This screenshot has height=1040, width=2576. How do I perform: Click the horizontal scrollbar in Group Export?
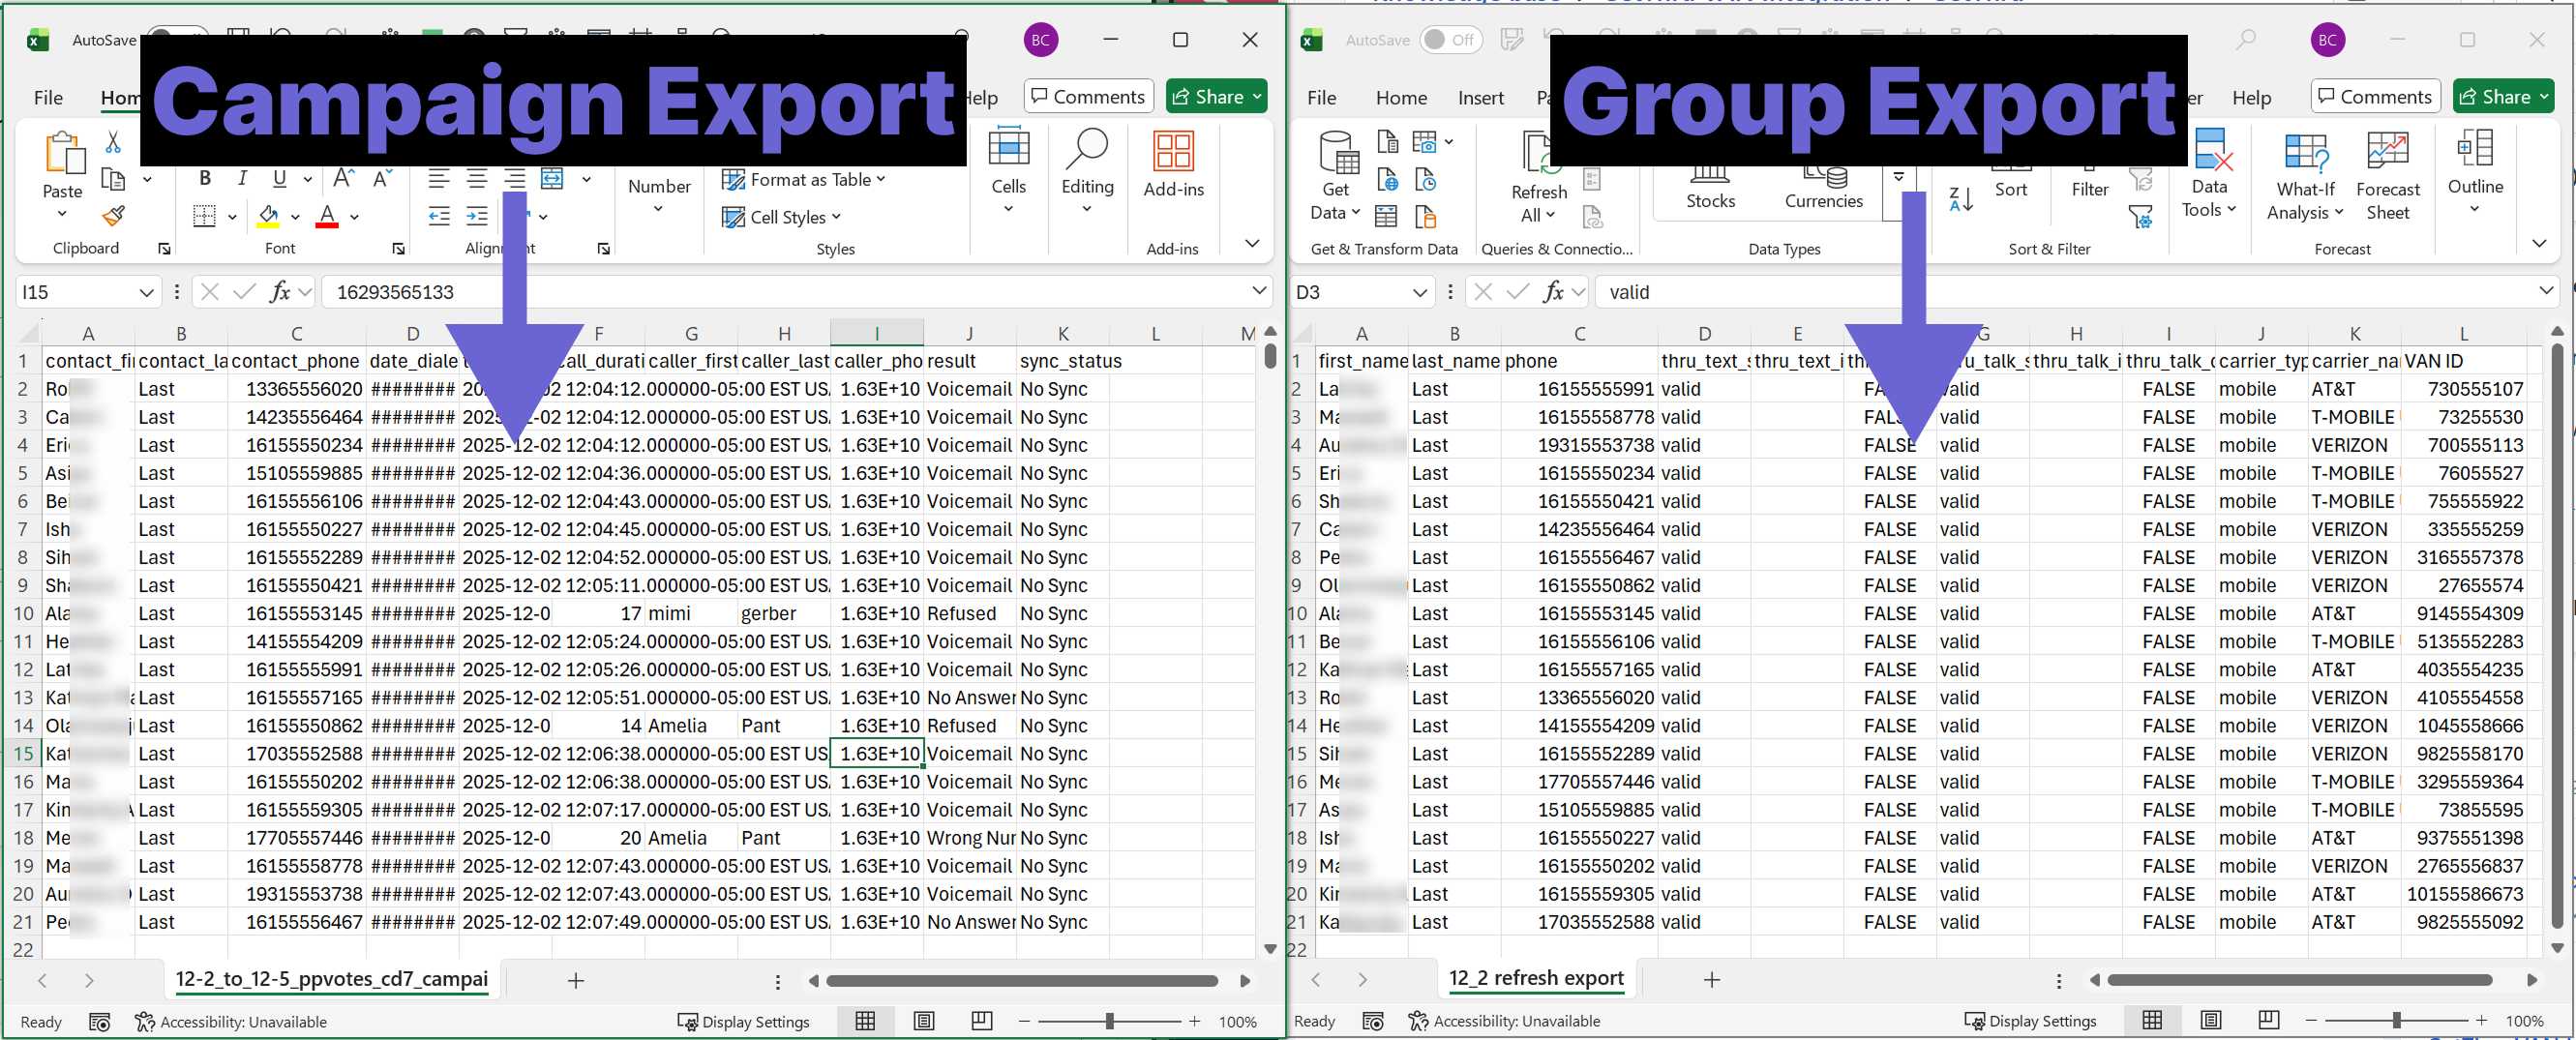pos(2300,980)
